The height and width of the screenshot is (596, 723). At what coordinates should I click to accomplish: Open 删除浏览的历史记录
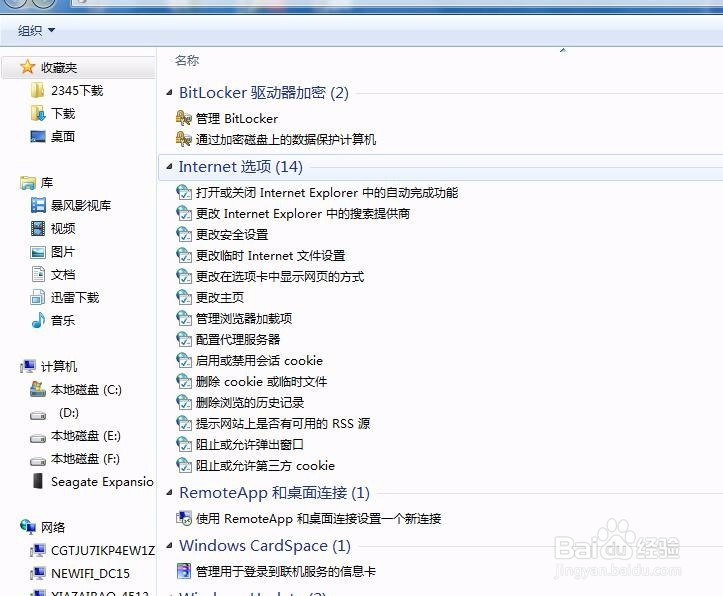[250, 403]
